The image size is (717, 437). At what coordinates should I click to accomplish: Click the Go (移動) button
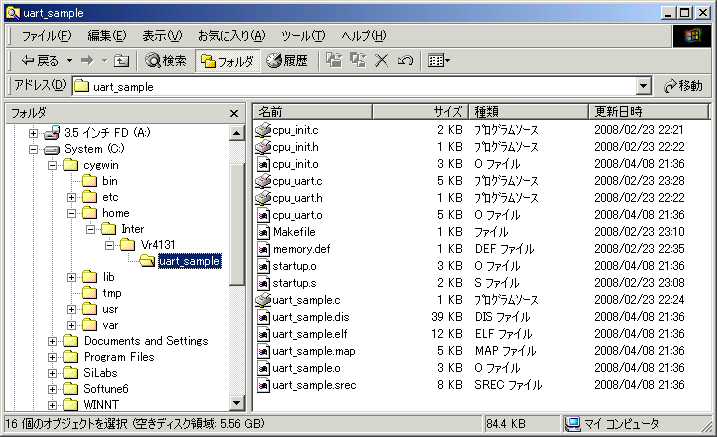684,85
